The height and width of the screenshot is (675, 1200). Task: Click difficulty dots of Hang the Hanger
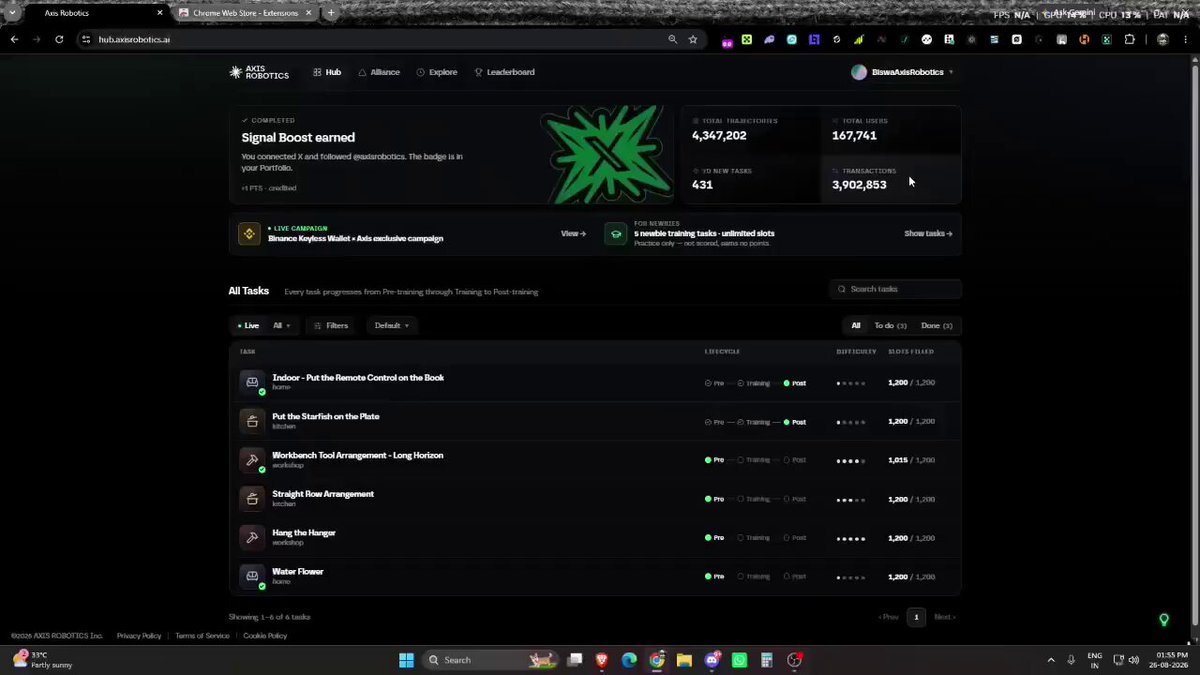(851, 539)
